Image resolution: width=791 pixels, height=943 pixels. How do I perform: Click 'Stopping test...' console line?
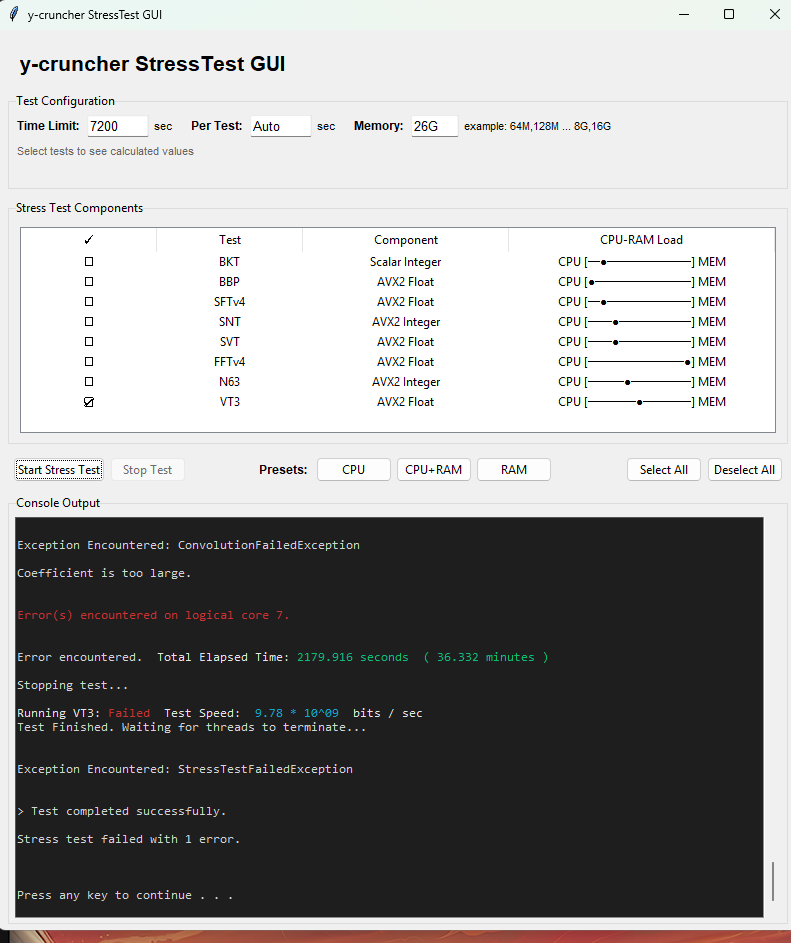(x=72, y=685)
